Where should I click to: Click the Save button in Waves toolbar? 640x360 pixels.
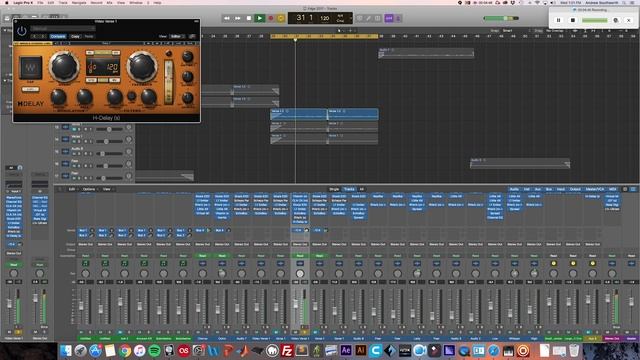[x=189, y=43]
